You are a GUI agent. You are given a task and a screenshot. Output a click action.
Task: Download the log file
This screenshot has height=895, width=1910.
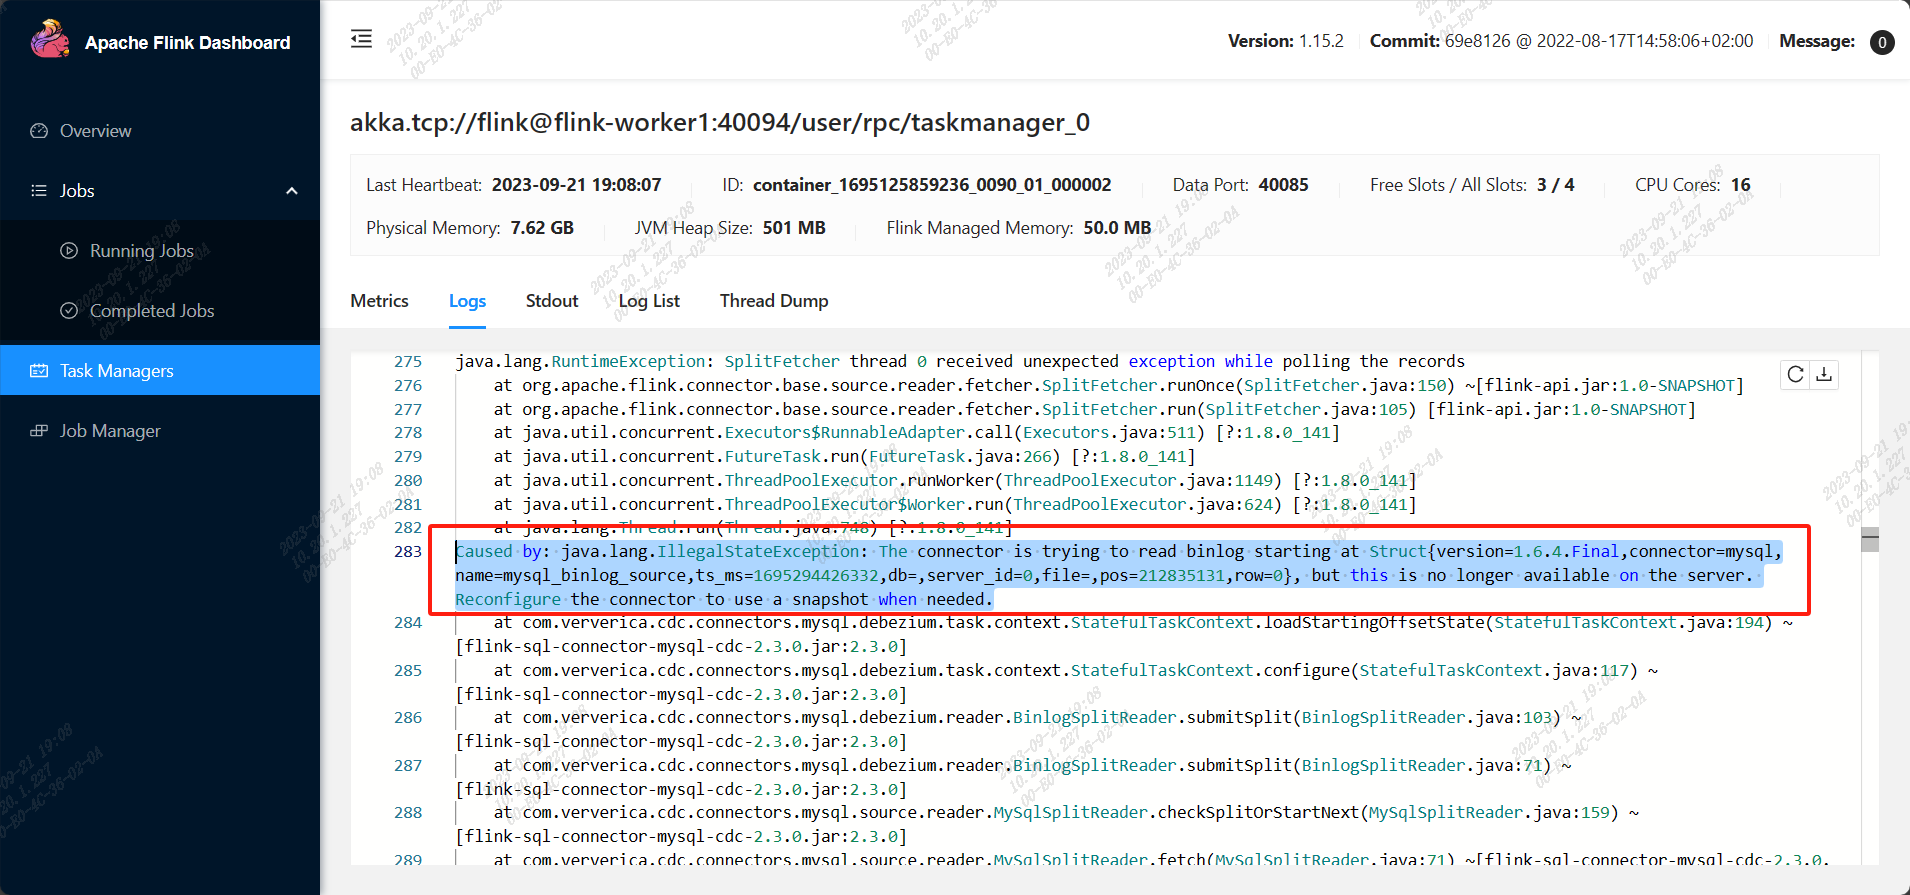point(1824,374)
